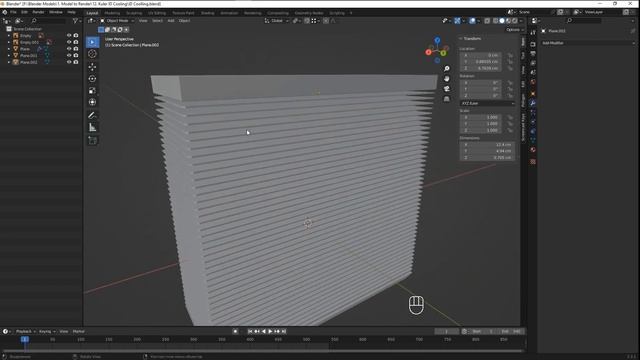Click the timeline playhead at frame 1
Screen dimensions: 640x360
click(x=25, y=339)
